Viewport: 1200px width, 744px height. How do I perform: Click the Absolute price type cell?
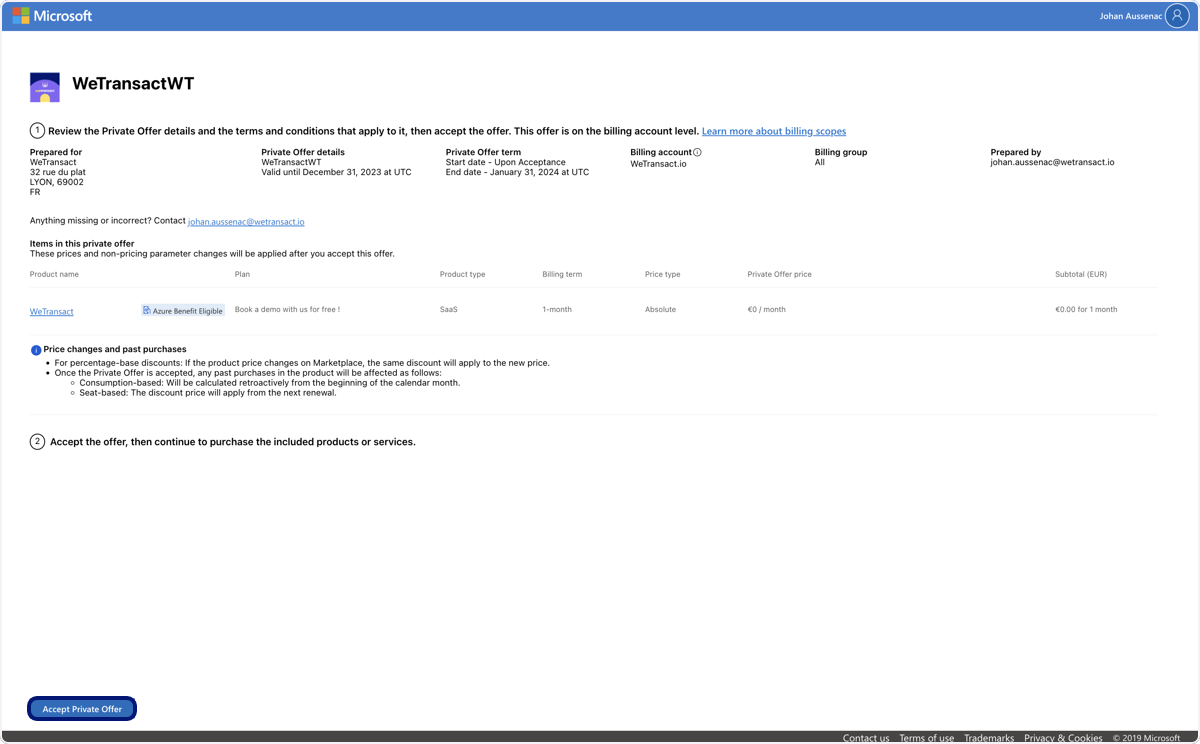(x=660, y=309)
